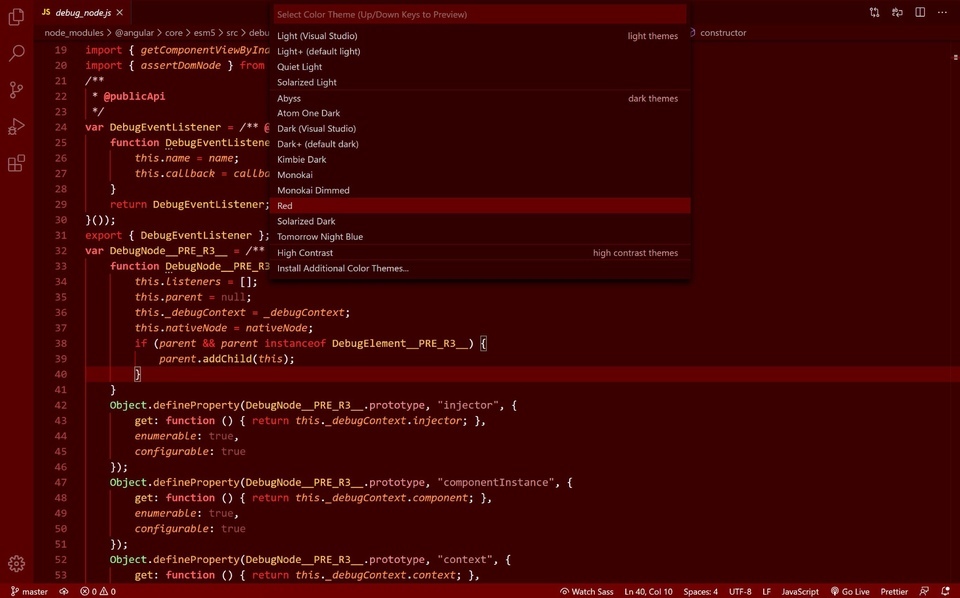Screen dimensions: 960x598
Task: Toggle Watch Sass in status bar
Action: pyautogui.click(x=587, y=591)
